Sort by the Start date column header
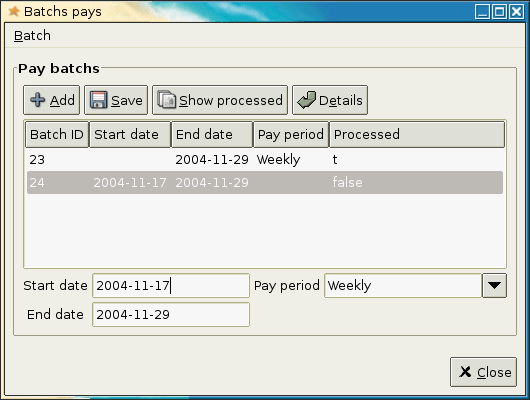Image resolution: width=530 pixels, height=400 pixels. point(130,135)
